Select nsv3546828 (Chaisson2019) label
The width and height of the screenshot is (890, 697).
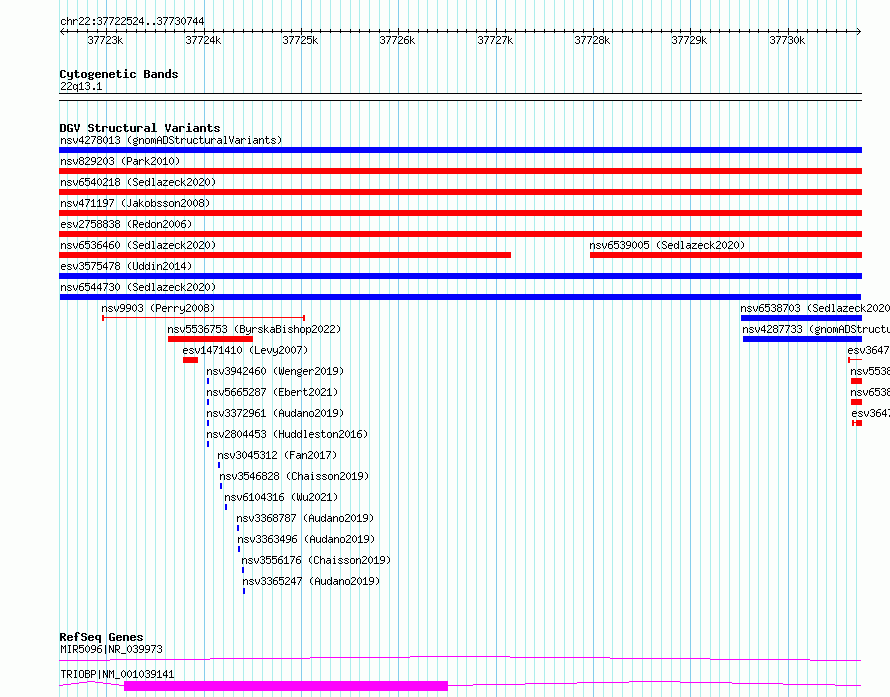294,476
